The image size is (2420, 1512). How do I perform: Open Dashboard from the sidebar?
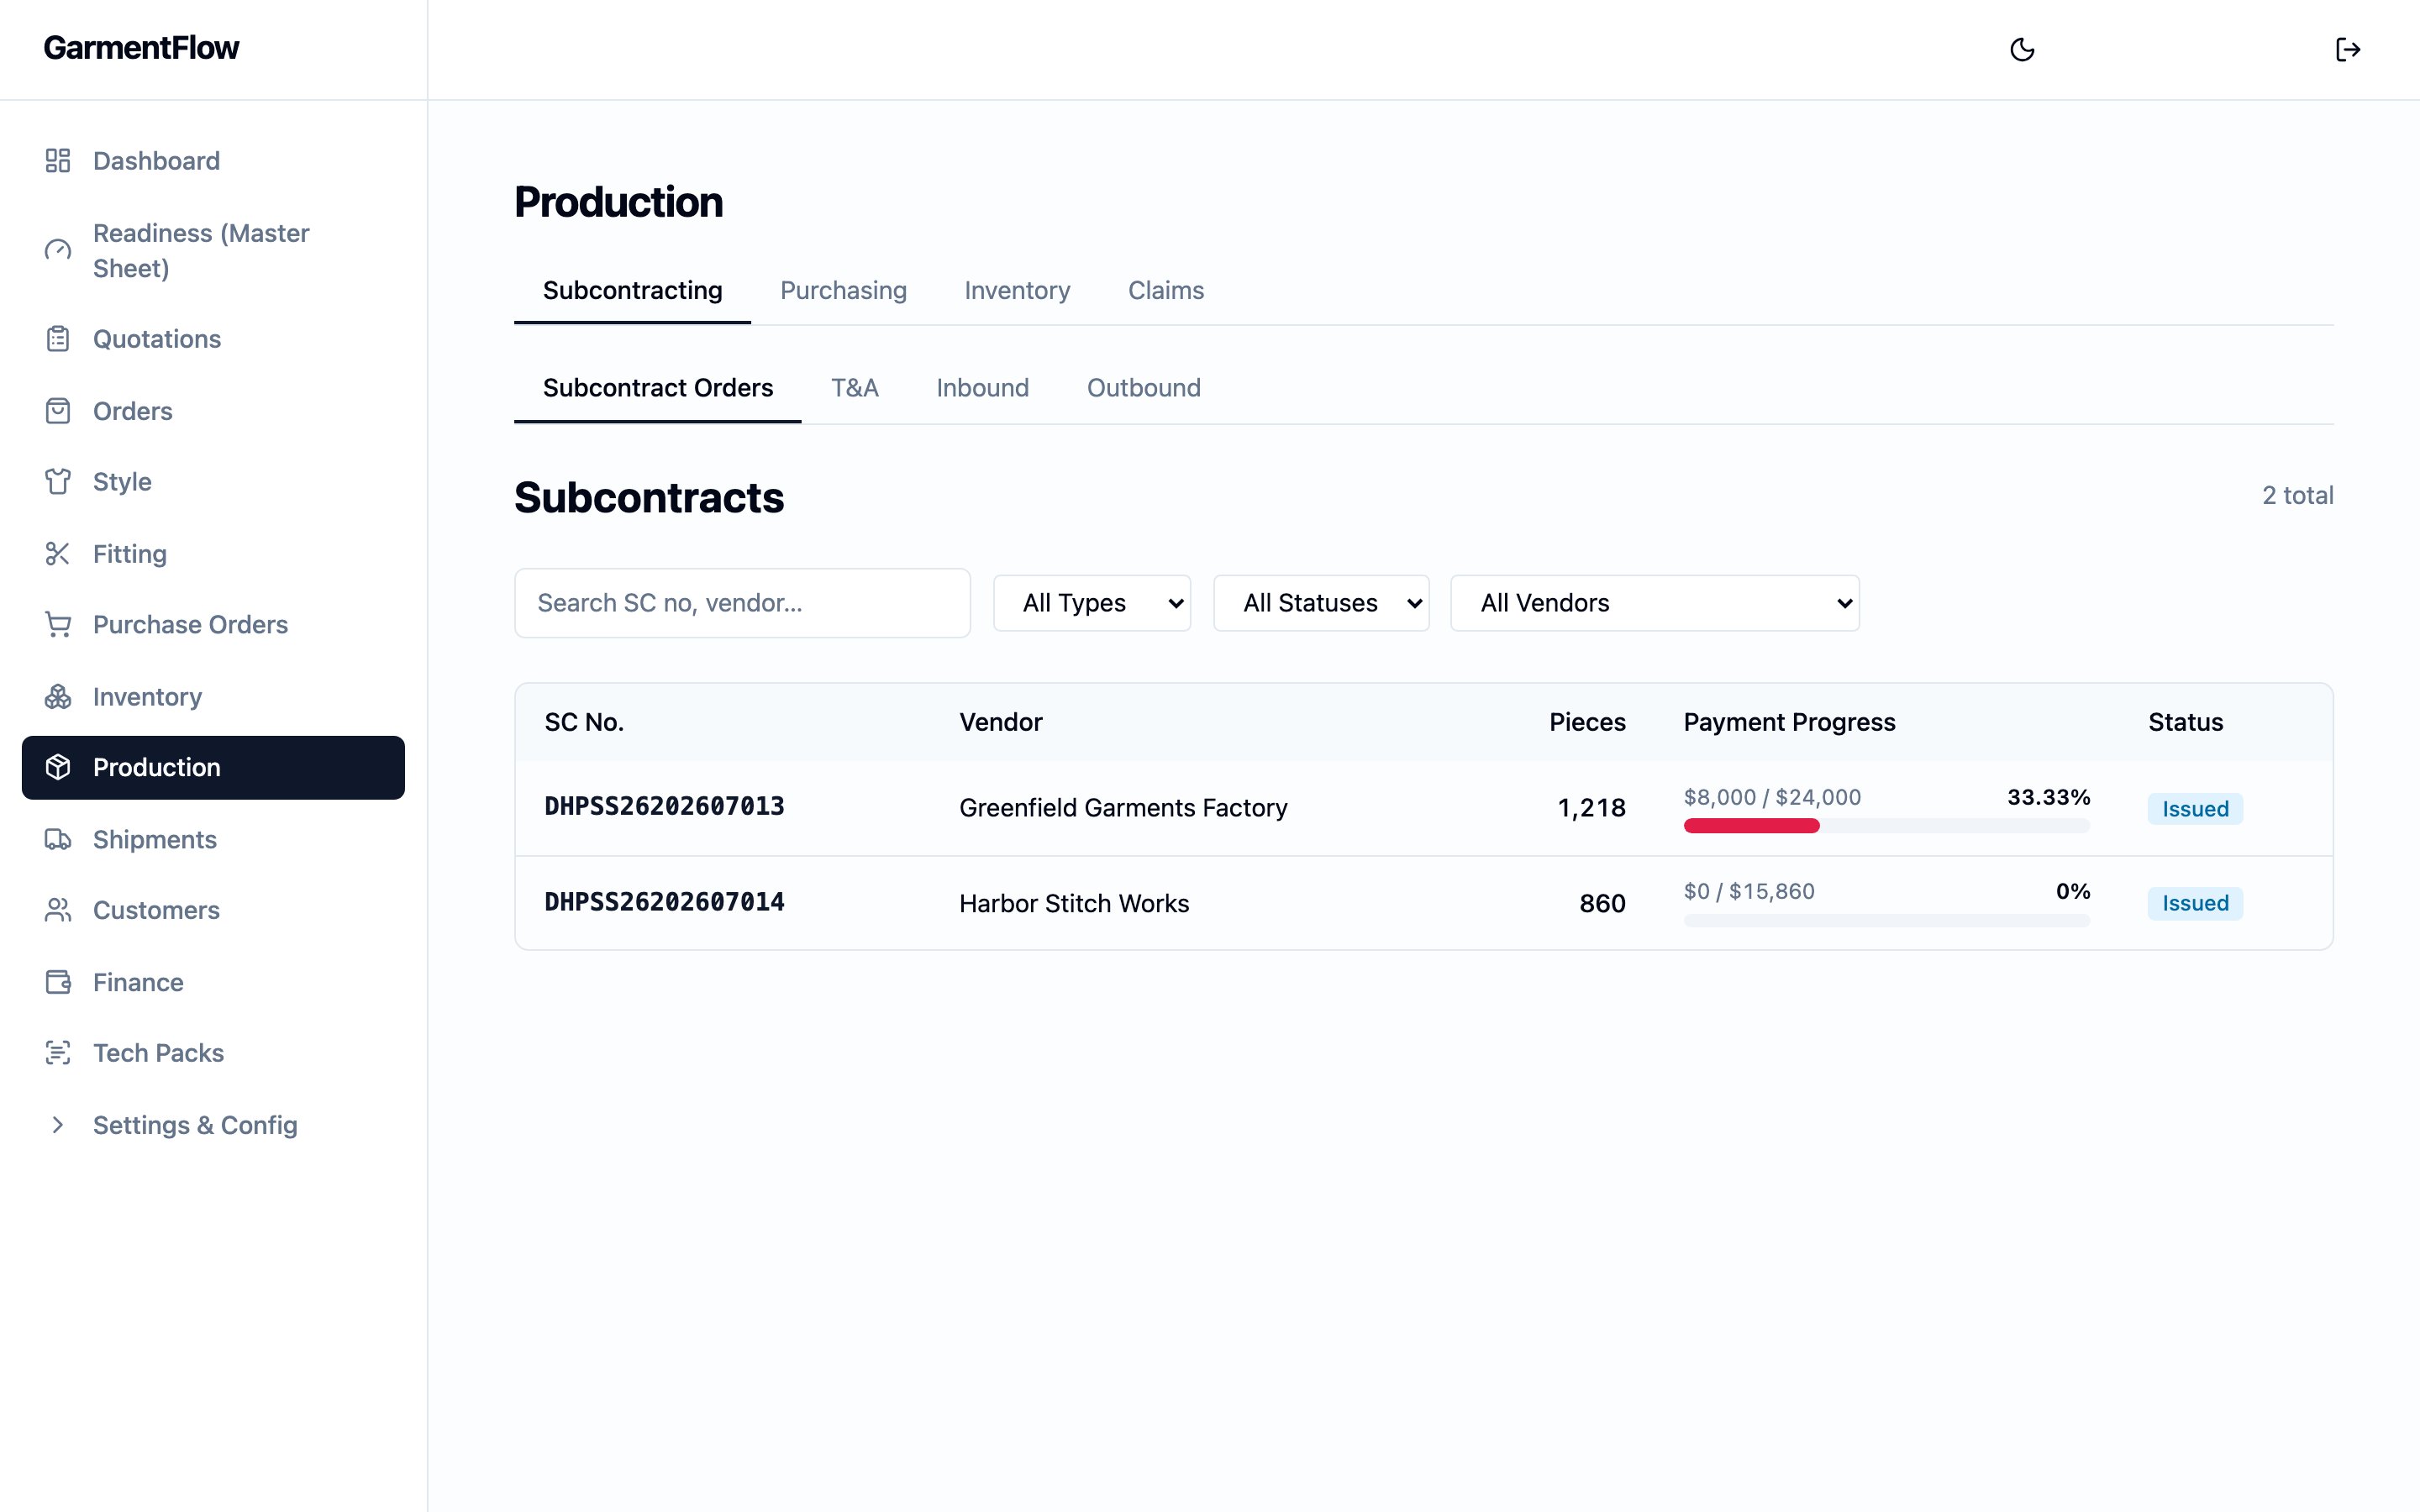pyautogui.click(x=213, y=161)
